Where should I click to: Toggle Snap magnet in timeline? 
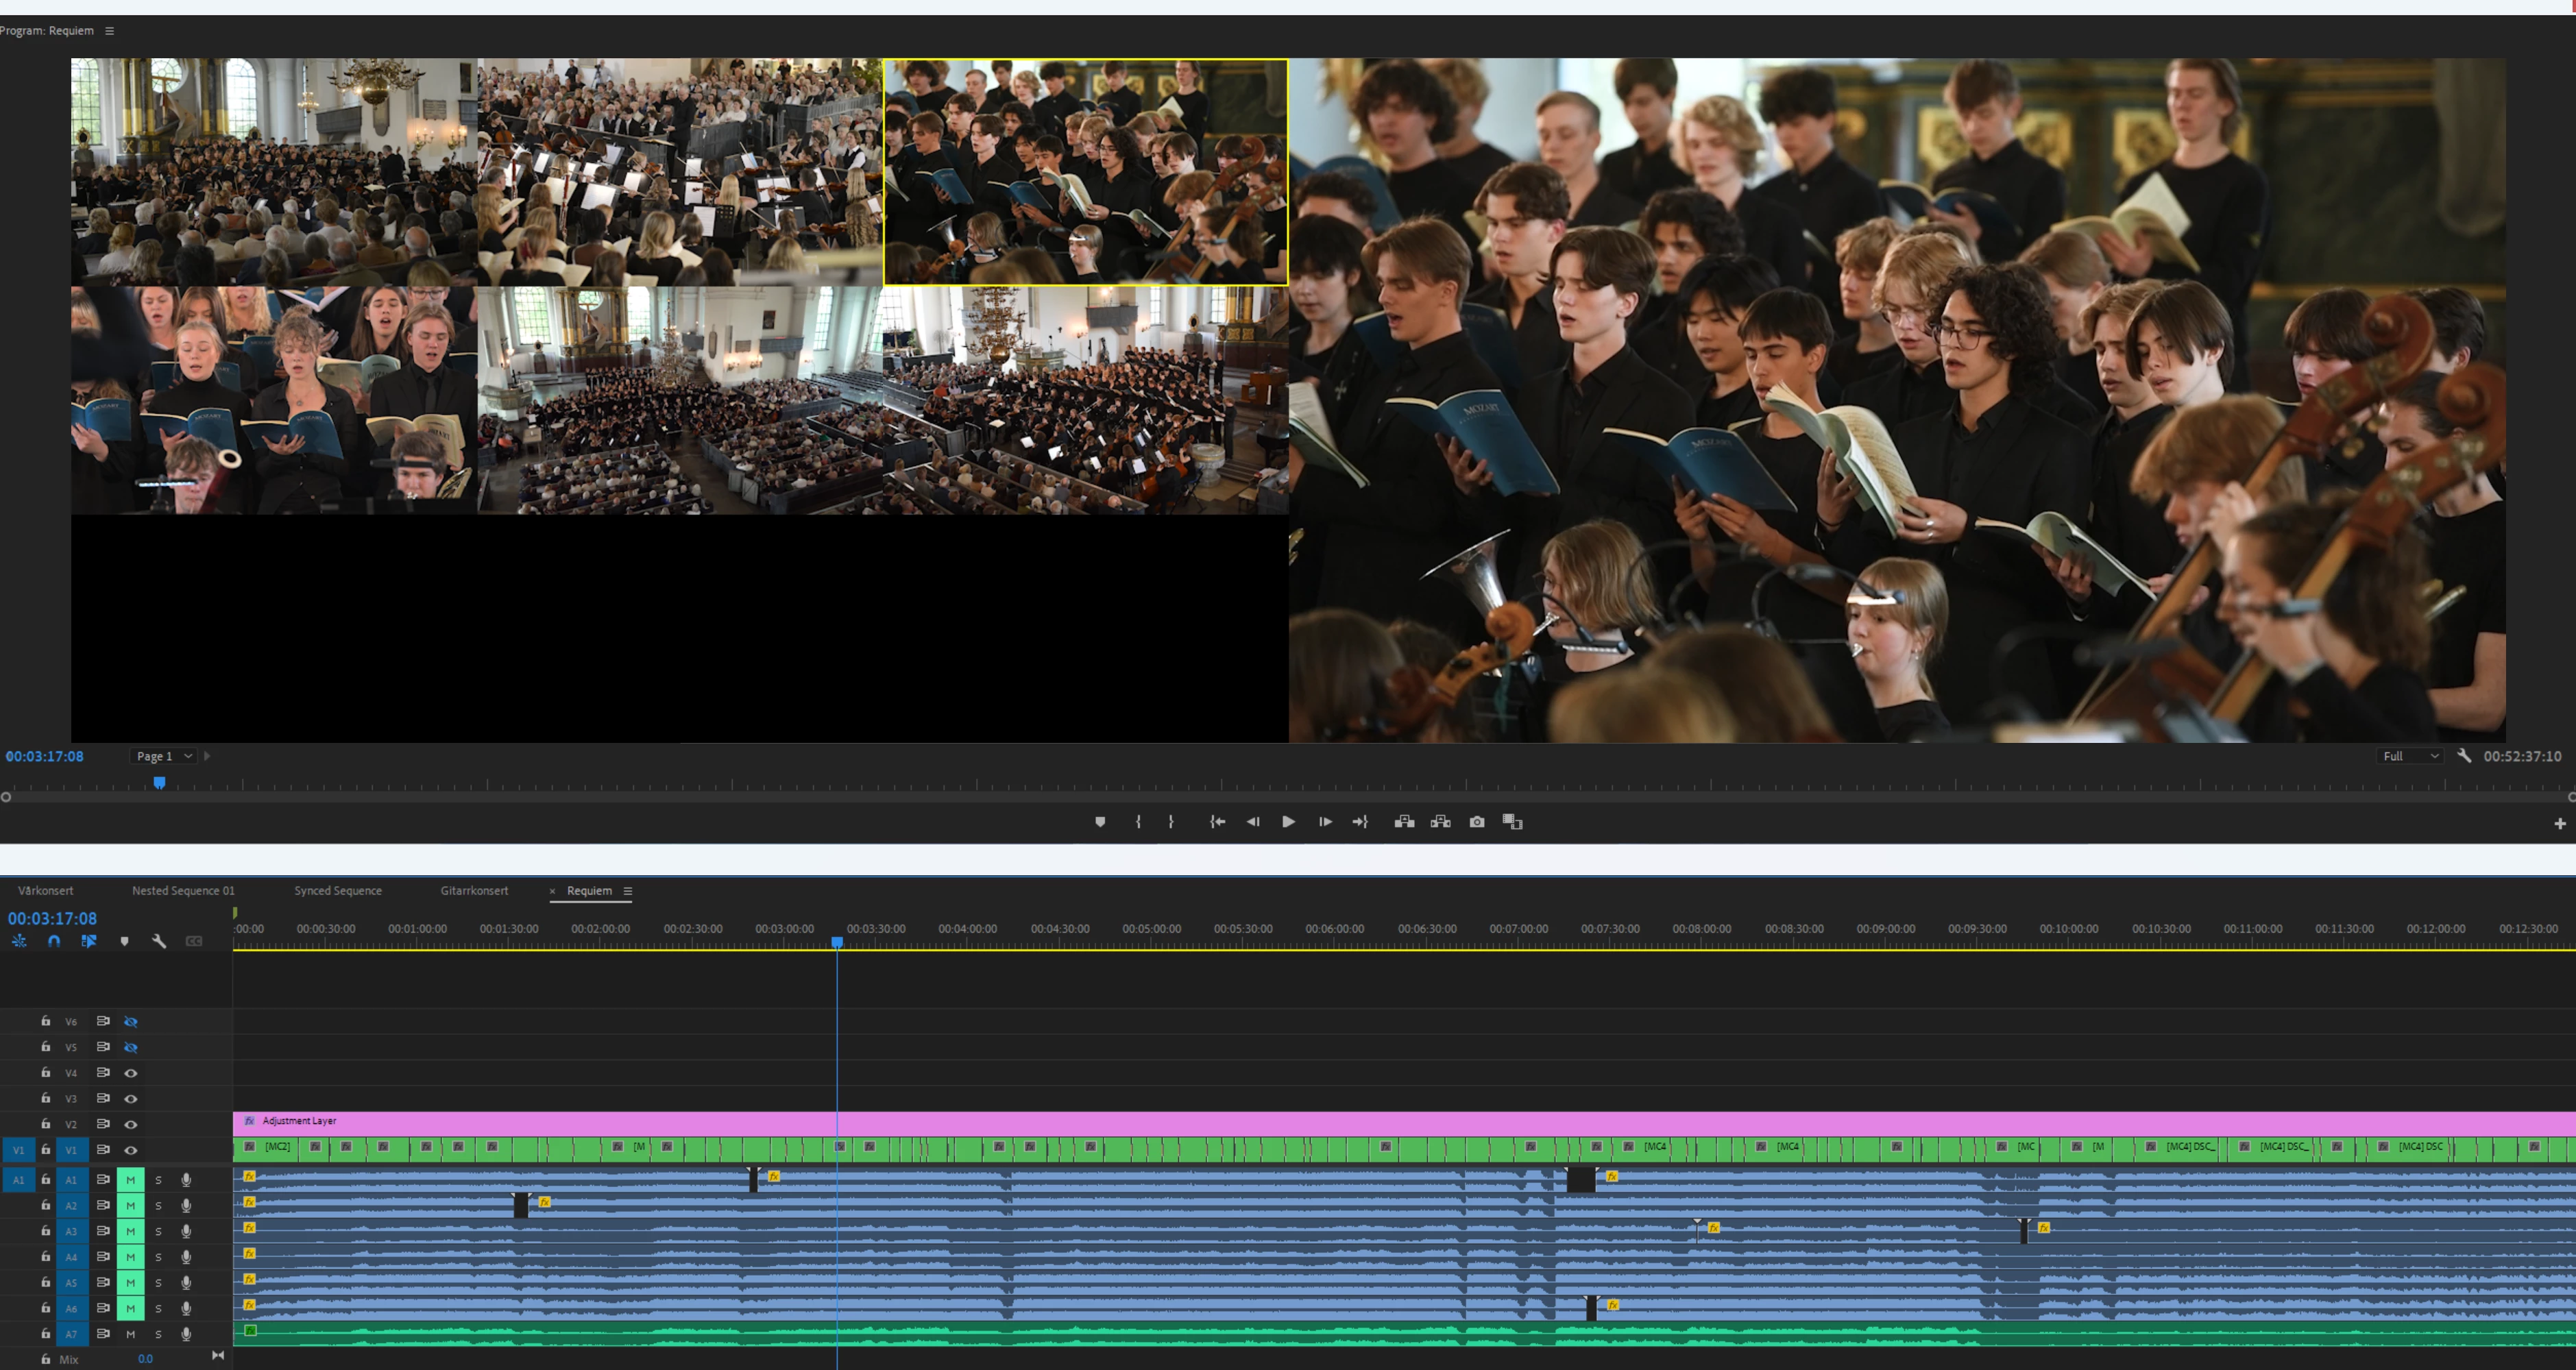click(54, 941)
